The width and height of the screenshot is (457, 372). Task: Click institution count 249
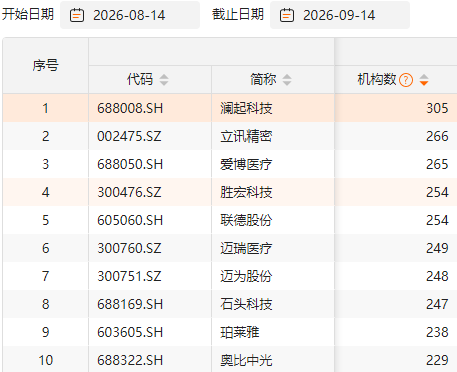point(437,248)
